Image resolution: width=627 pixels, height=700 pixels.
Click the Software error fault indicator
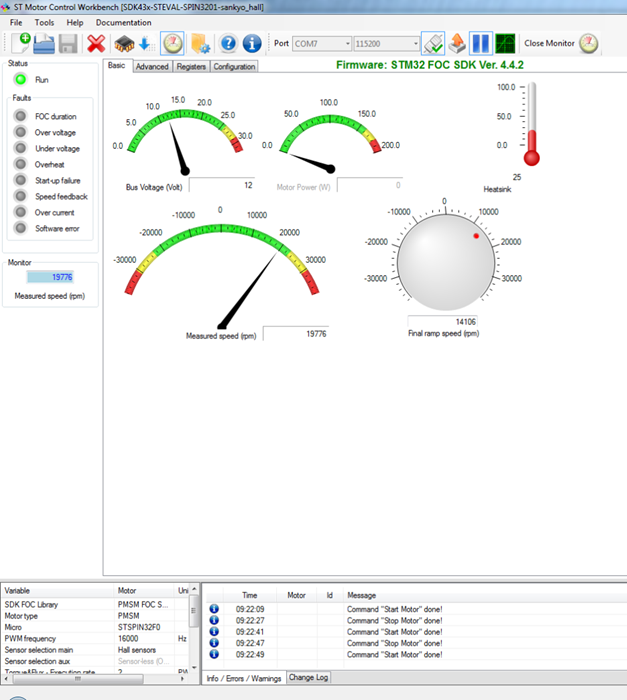click(20, 228)
